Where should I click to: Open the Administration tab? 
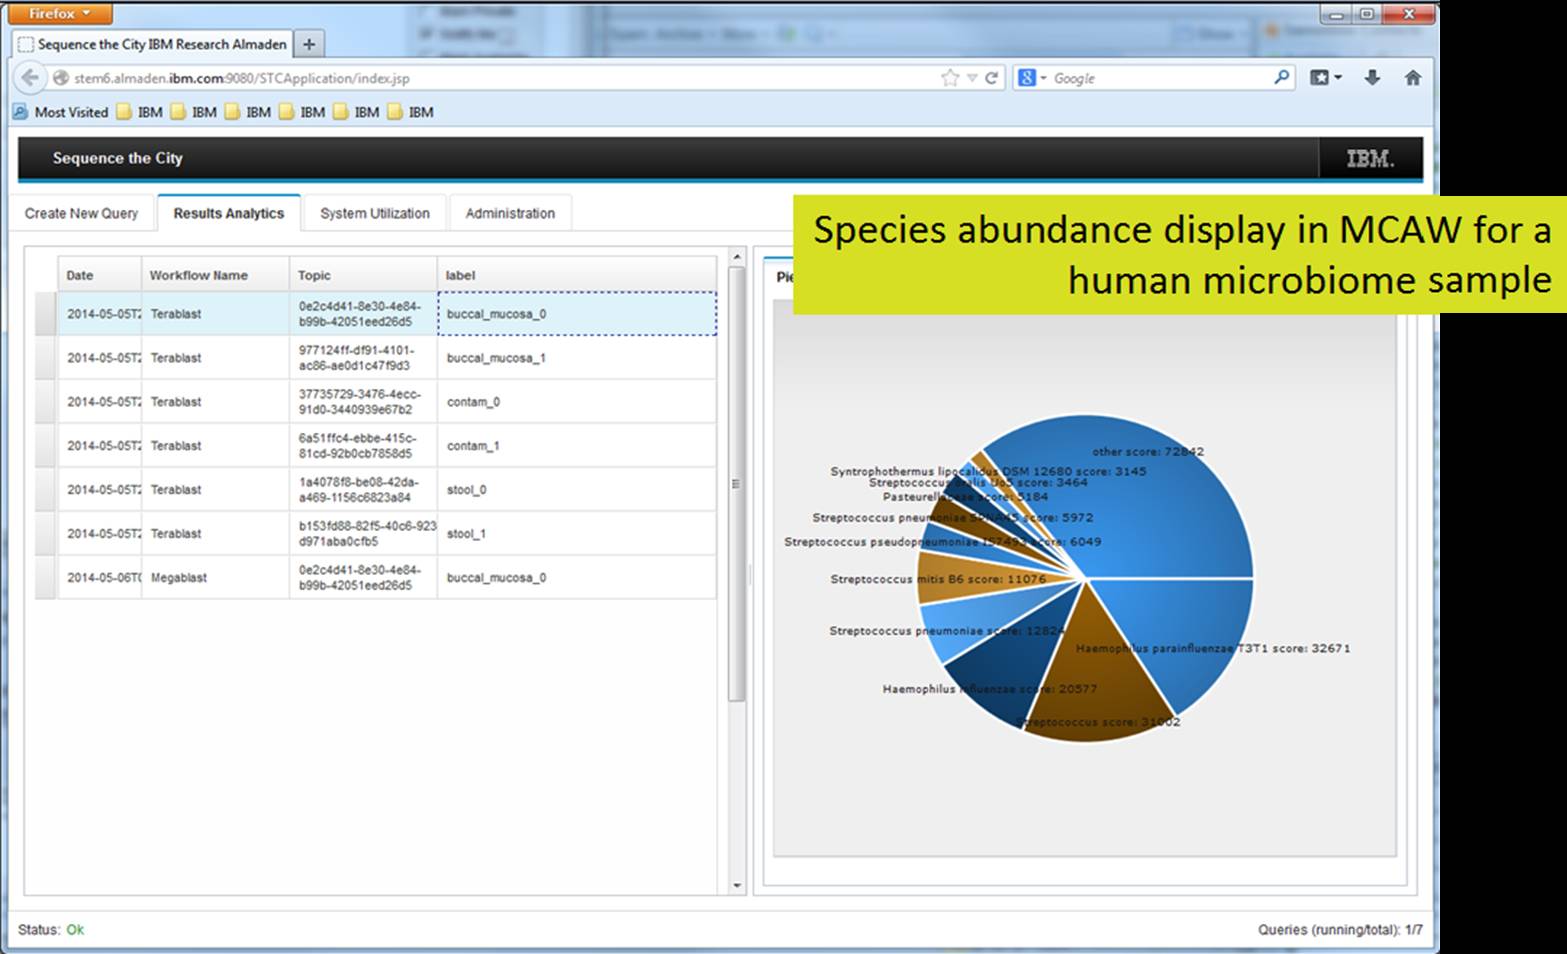[510, 213]
